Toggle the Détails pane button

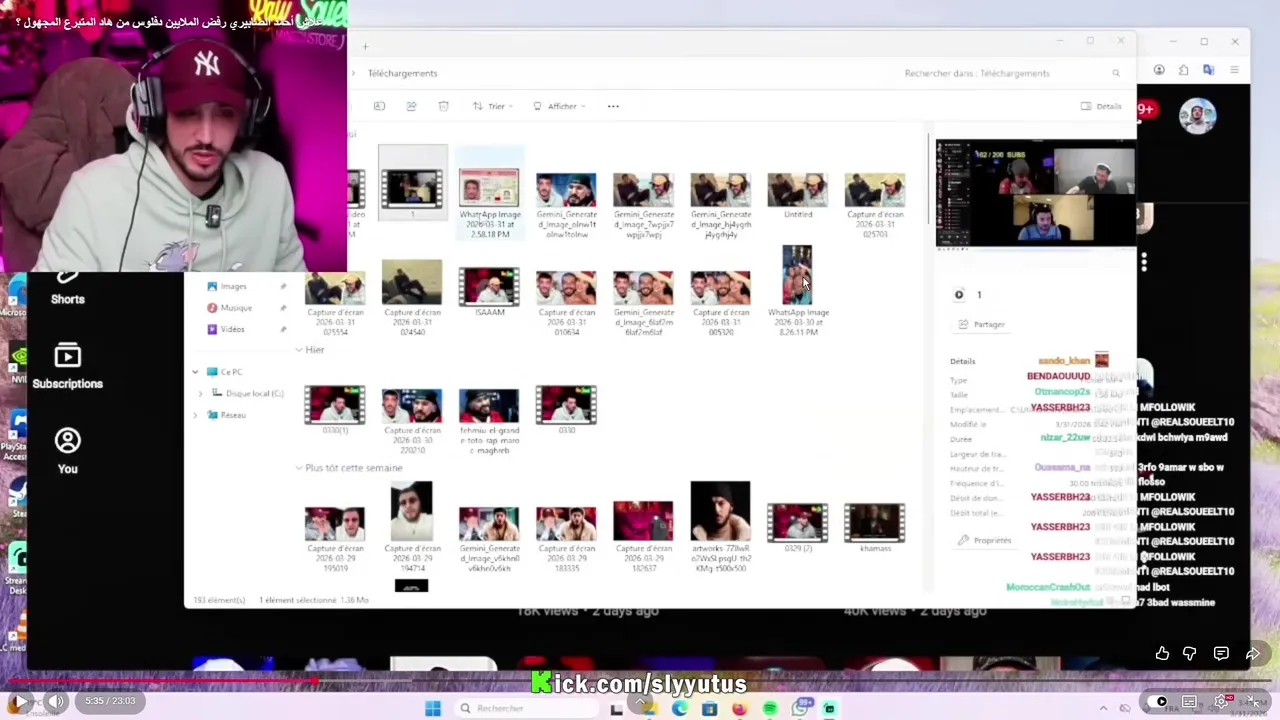point(1101,106)
